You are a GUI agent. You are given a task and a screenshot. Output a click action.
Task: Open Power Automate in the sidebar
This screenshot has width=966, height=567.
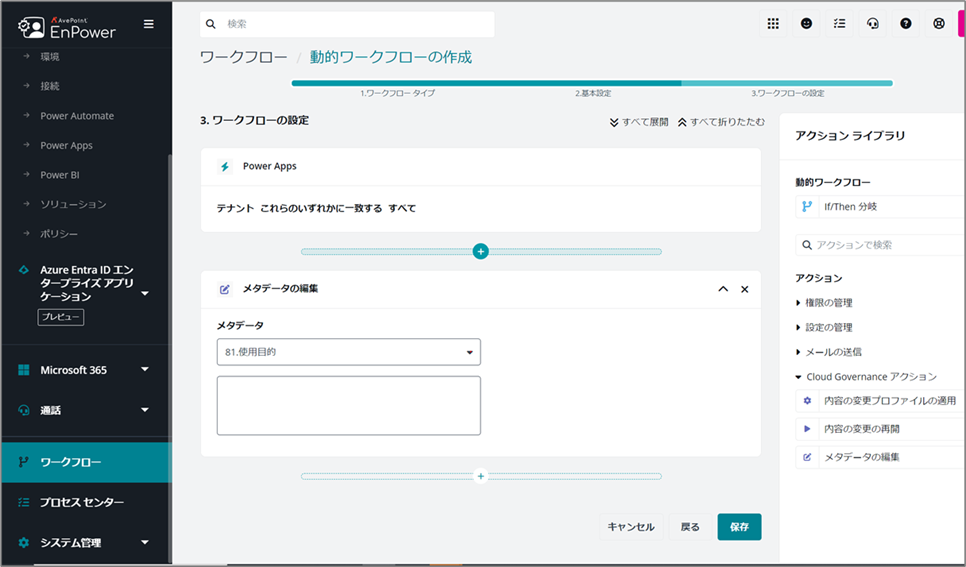click(x=77, y=116)
